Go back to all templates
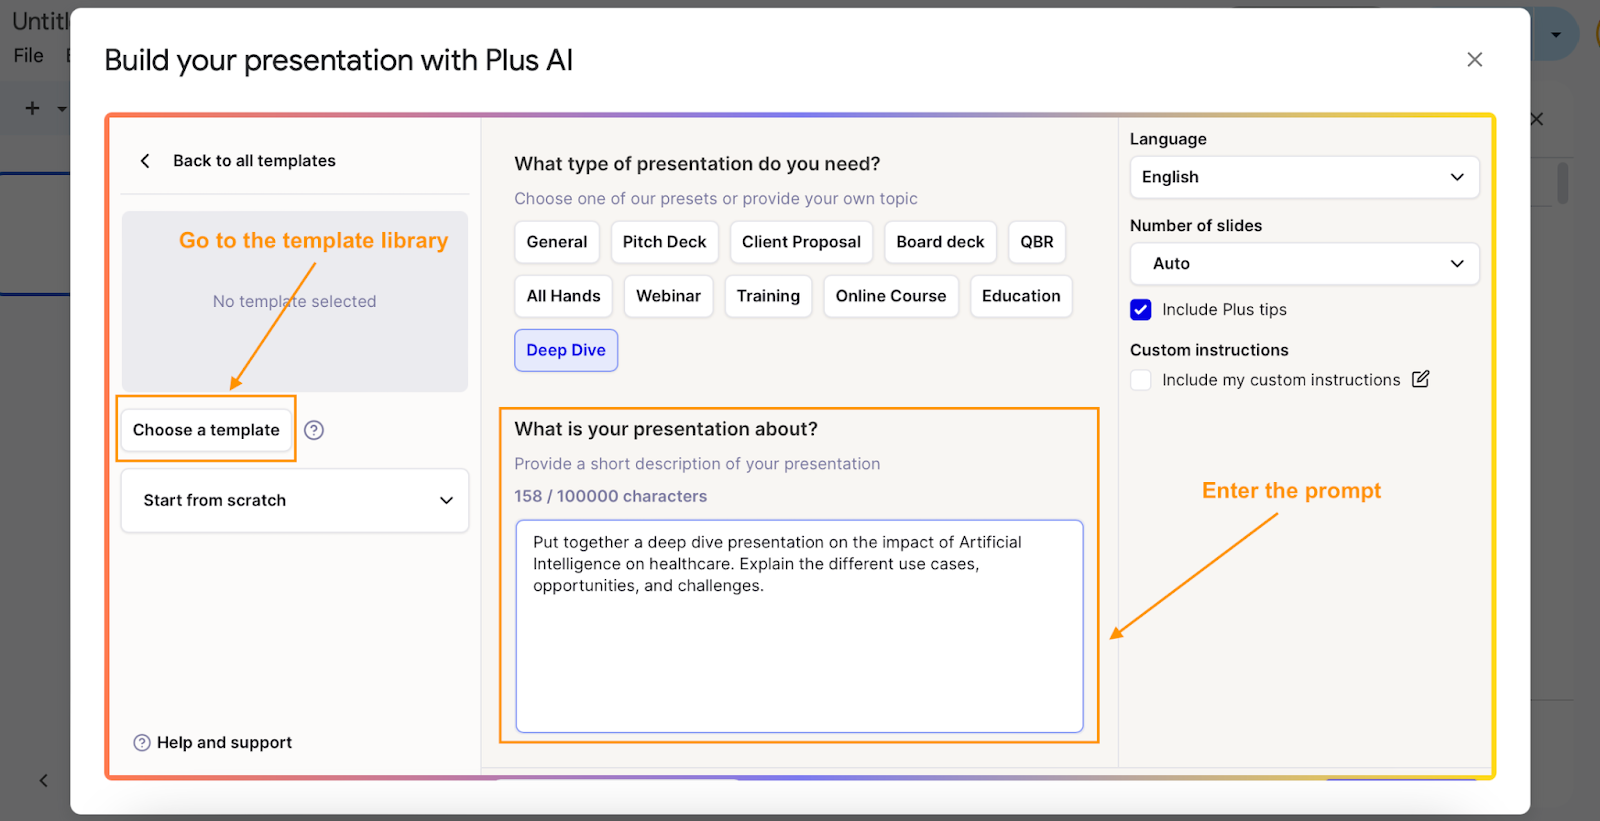The width and height of the screenshot is (1600, 821). coord(254,161)
